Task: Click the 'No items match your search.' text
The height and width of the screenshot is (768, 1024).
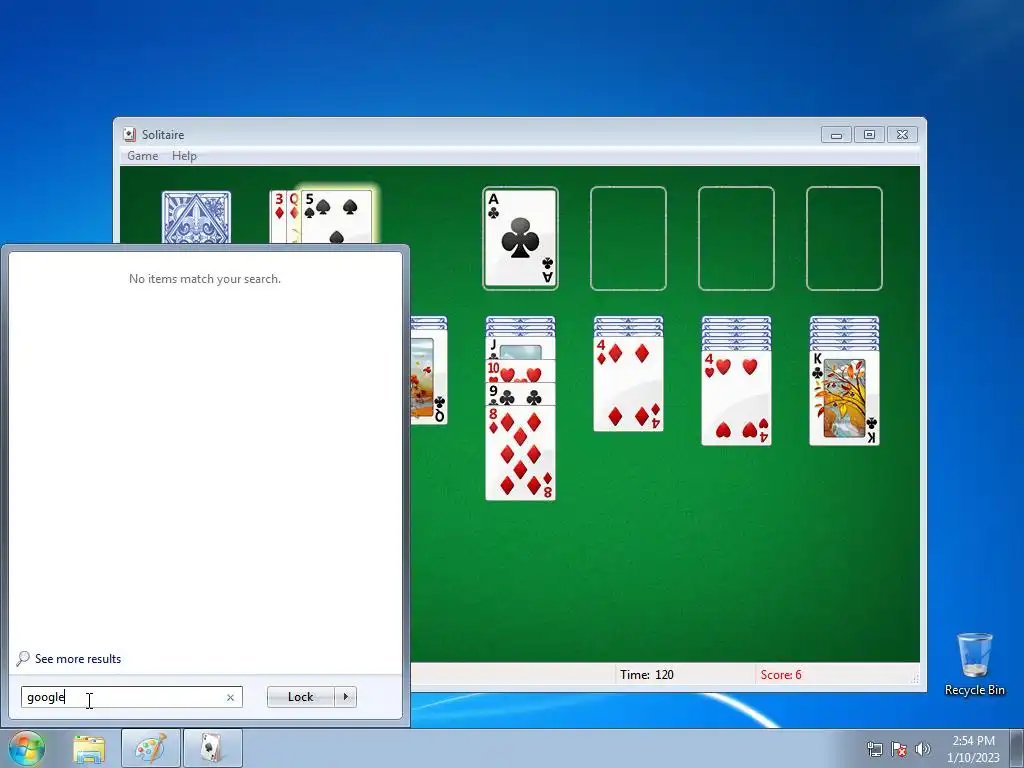Action: (204, 279)
